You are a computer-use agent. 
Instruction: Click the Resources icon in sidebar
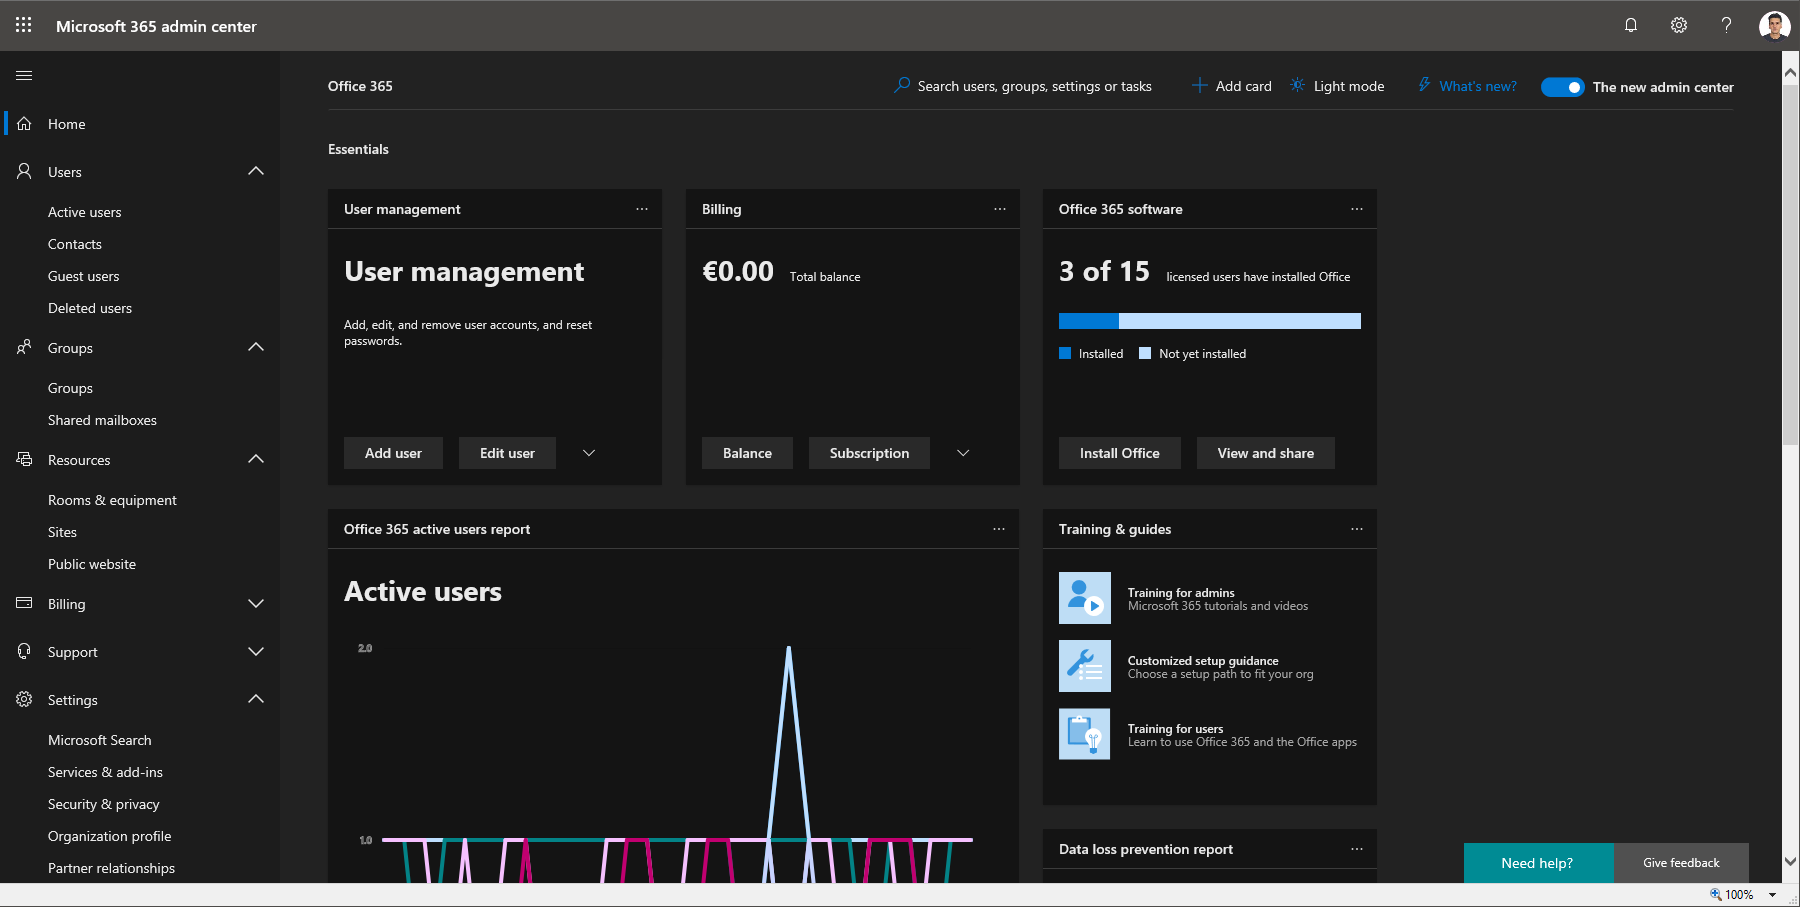coord(24,459)
